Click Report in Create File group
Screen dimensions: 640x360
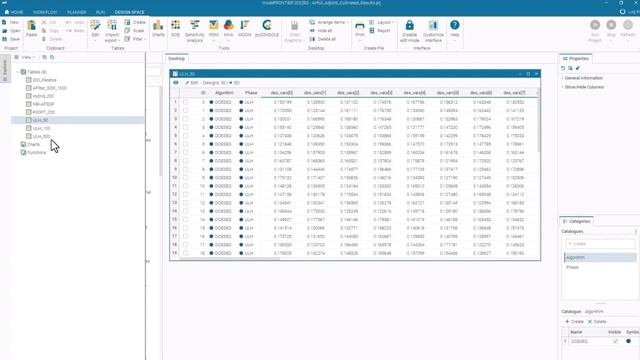click(380, 31)
